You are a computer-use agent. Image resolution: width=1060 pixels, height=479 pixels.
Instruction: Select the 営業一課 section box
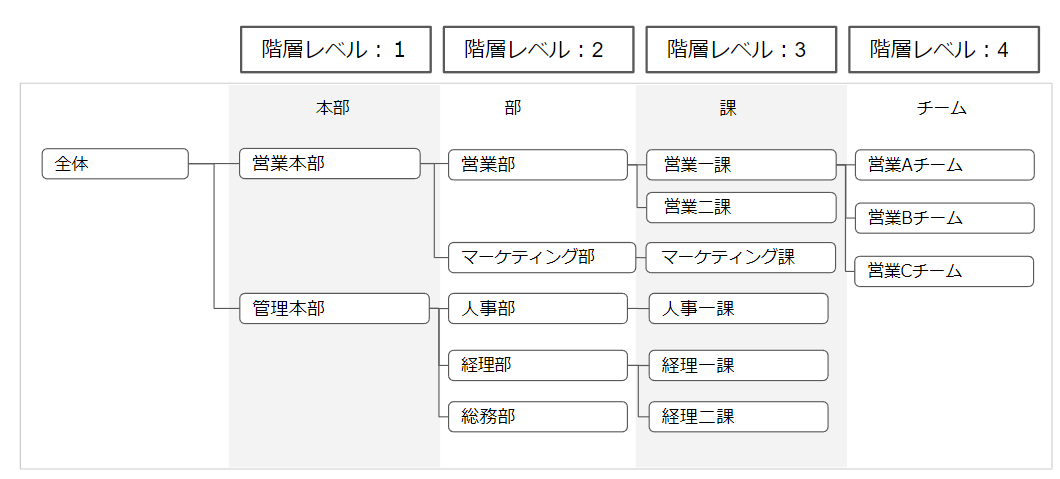point(740,165)
